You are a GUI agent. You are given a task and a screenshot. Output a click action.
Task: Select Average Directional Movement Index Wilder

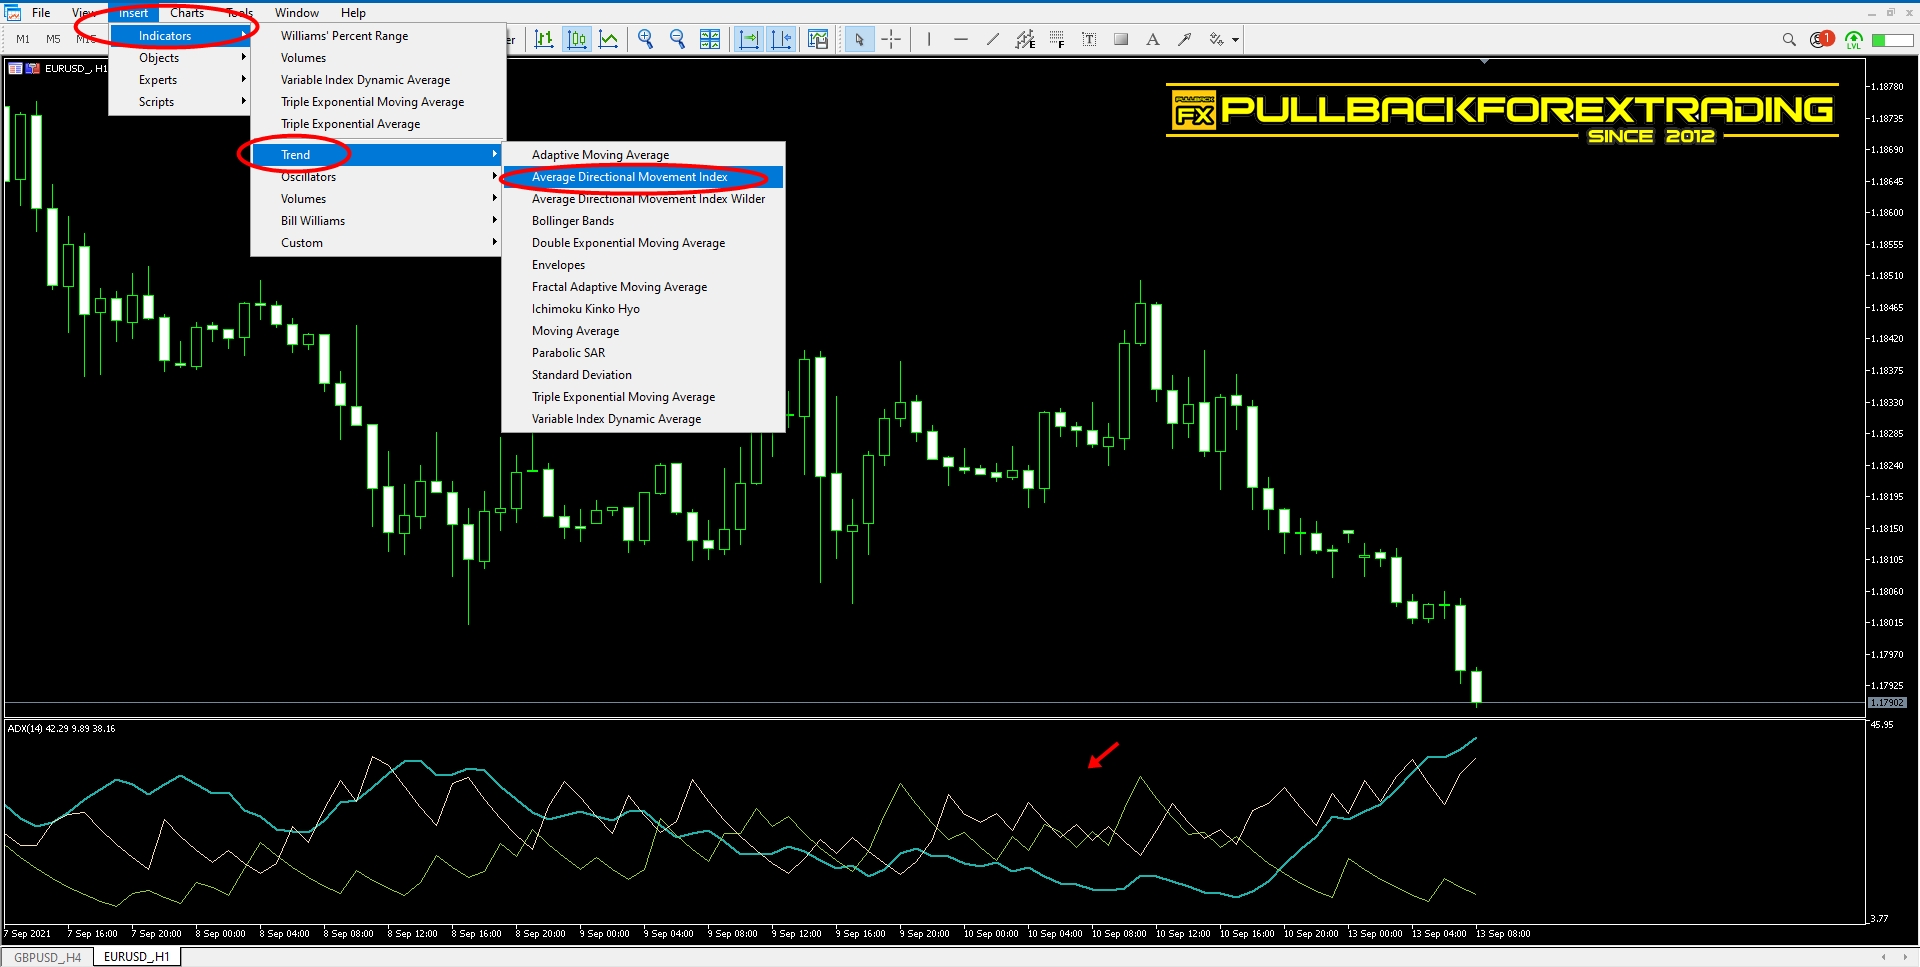648,198
